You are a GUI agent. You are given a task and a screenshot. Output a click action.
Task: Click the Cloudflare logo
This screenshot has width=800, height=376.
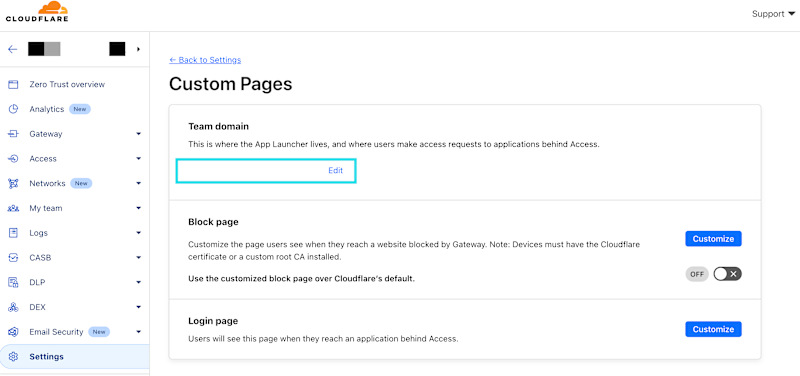[37, 12]
